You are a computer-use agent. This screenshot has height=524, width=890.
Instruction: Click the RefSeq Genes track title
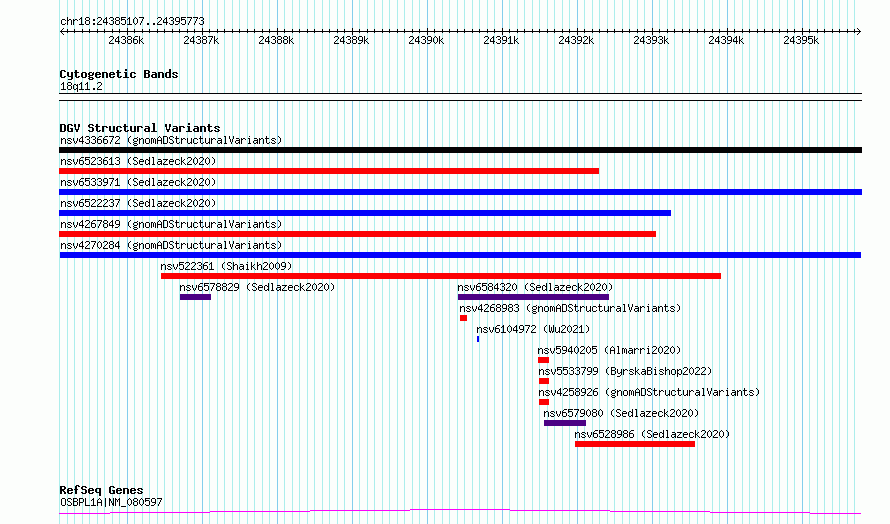tap(101, 490)
